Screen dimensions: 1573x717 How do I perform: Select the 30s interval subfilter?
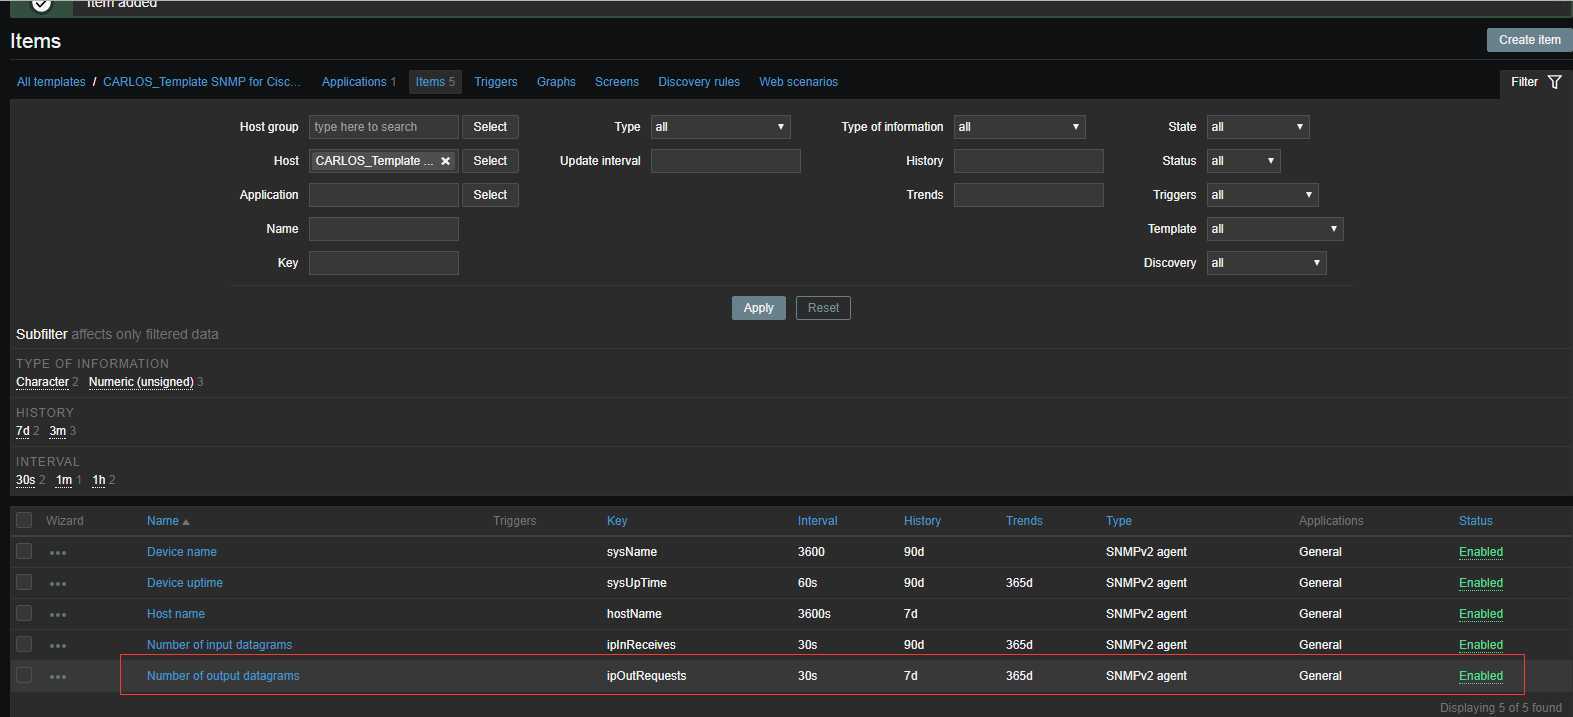[26, 480]
